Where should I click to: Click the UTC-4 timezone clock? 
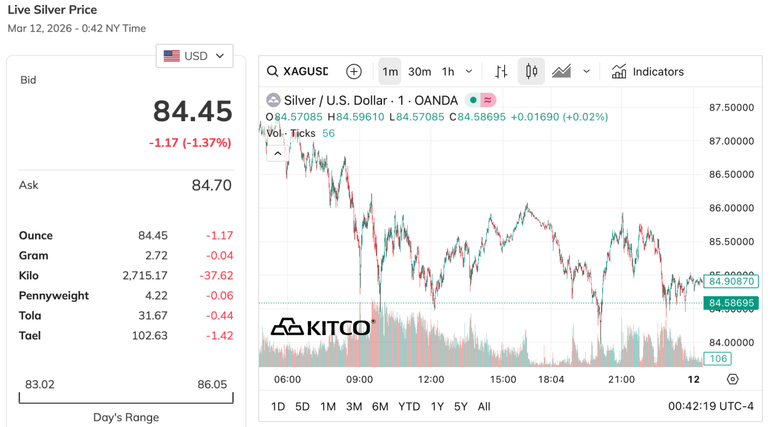point(708,407)
